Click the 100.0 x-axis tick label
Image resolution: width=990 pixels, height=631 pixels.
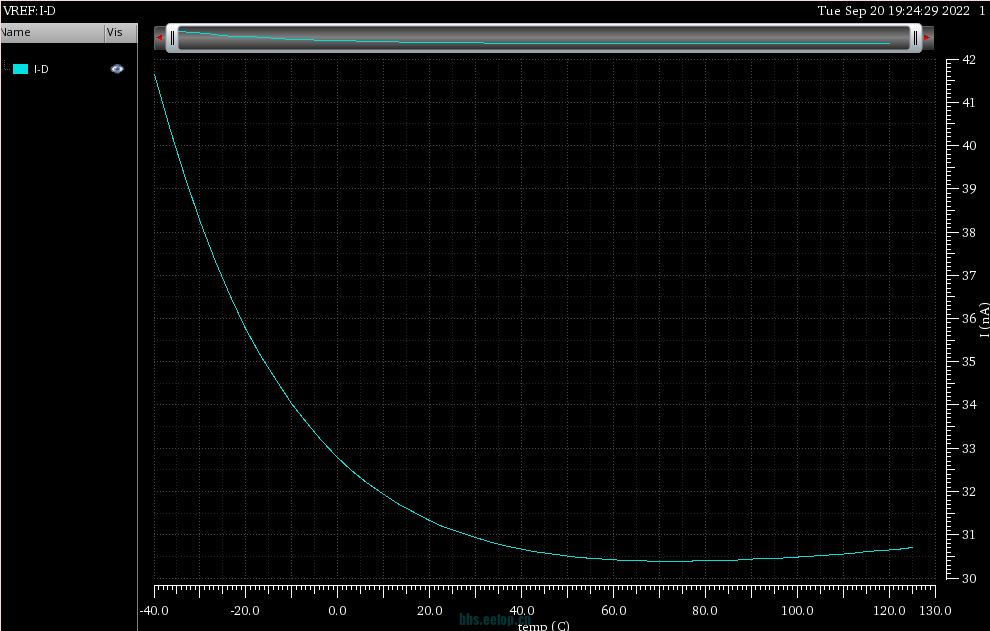(x=797, y=611)
